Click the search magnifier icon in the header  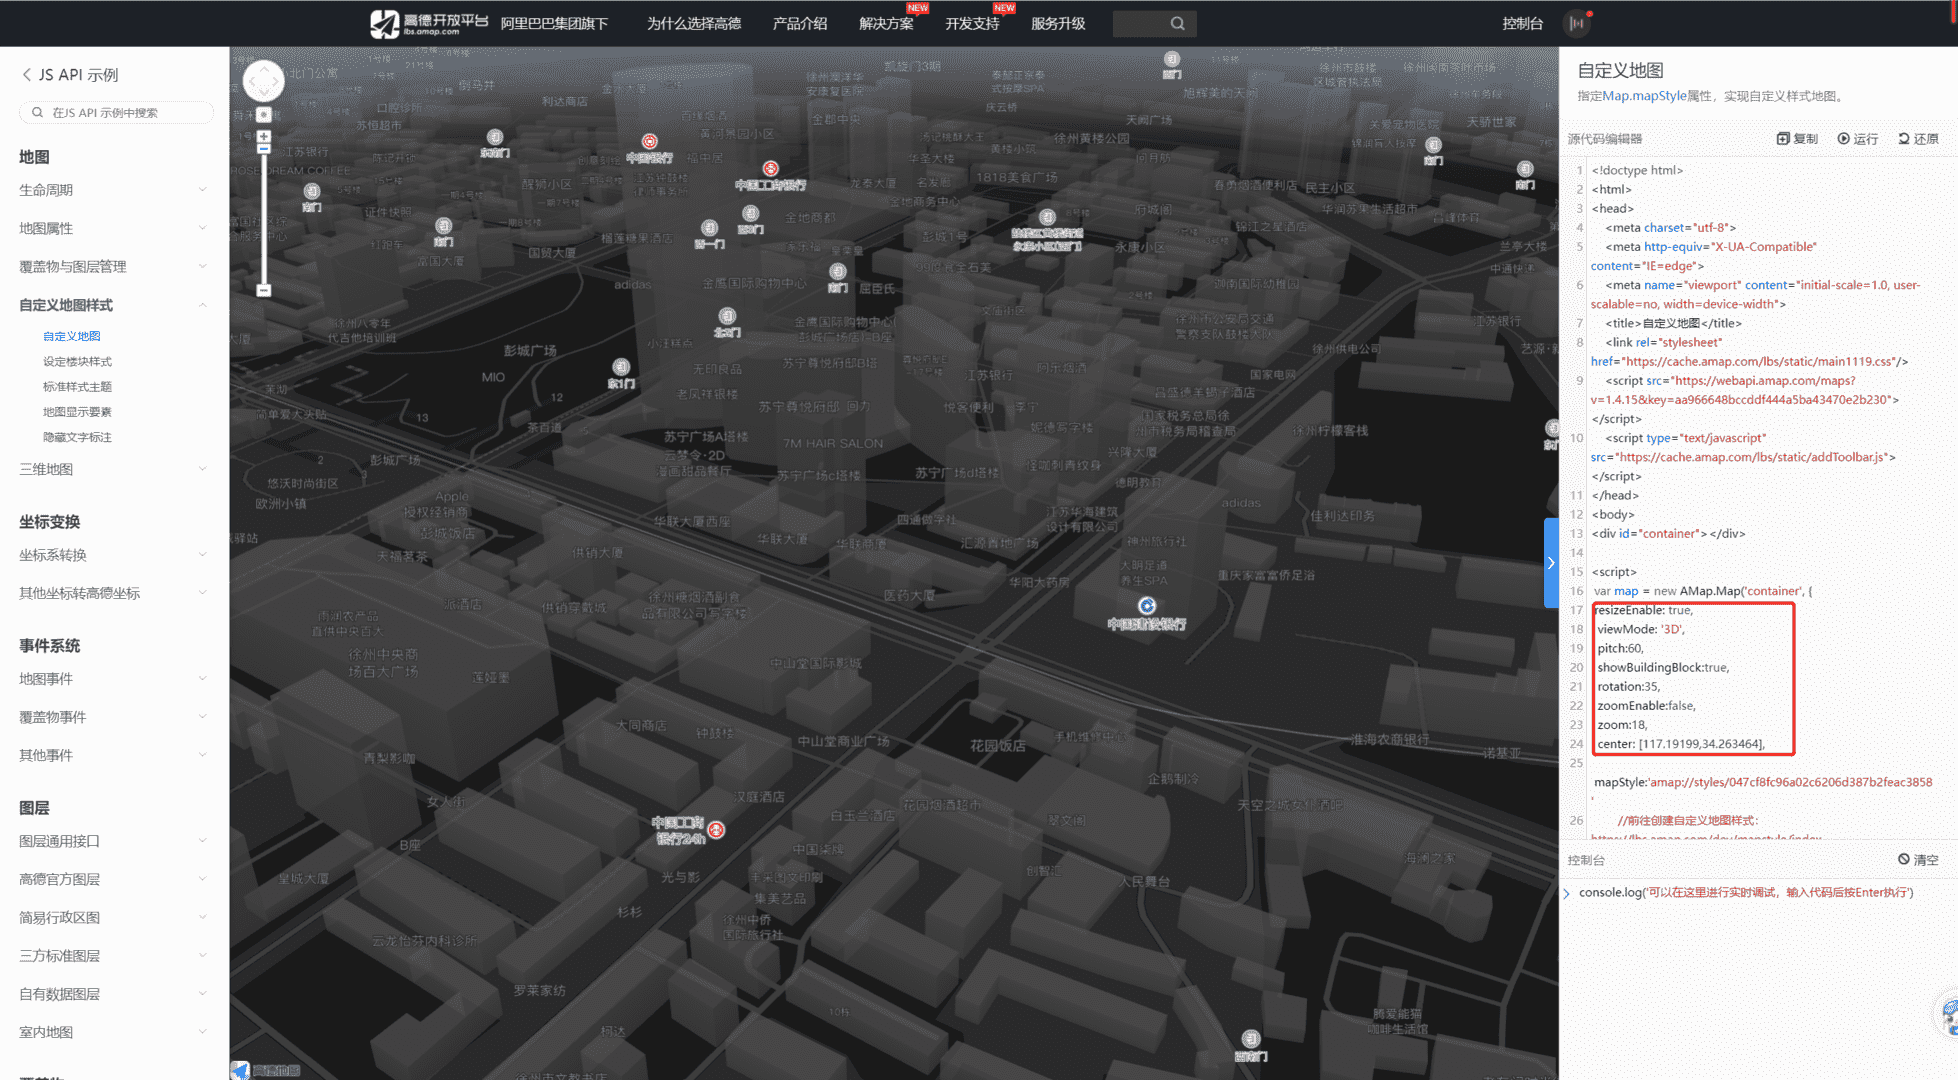coord(1178,23)
